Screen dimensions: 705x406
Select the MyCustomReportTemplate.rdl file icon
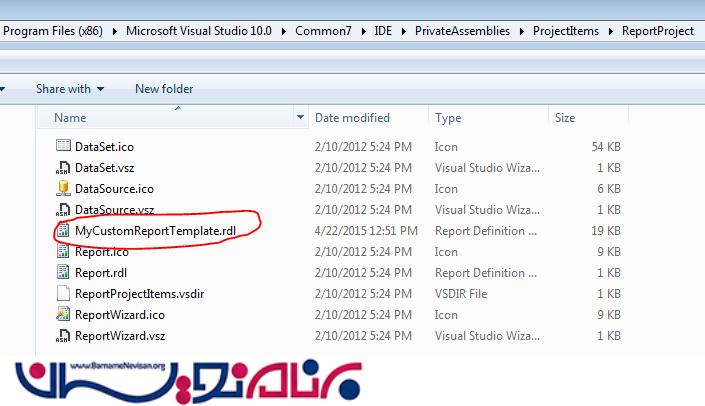pyautogui.click(x=64, y=231)
